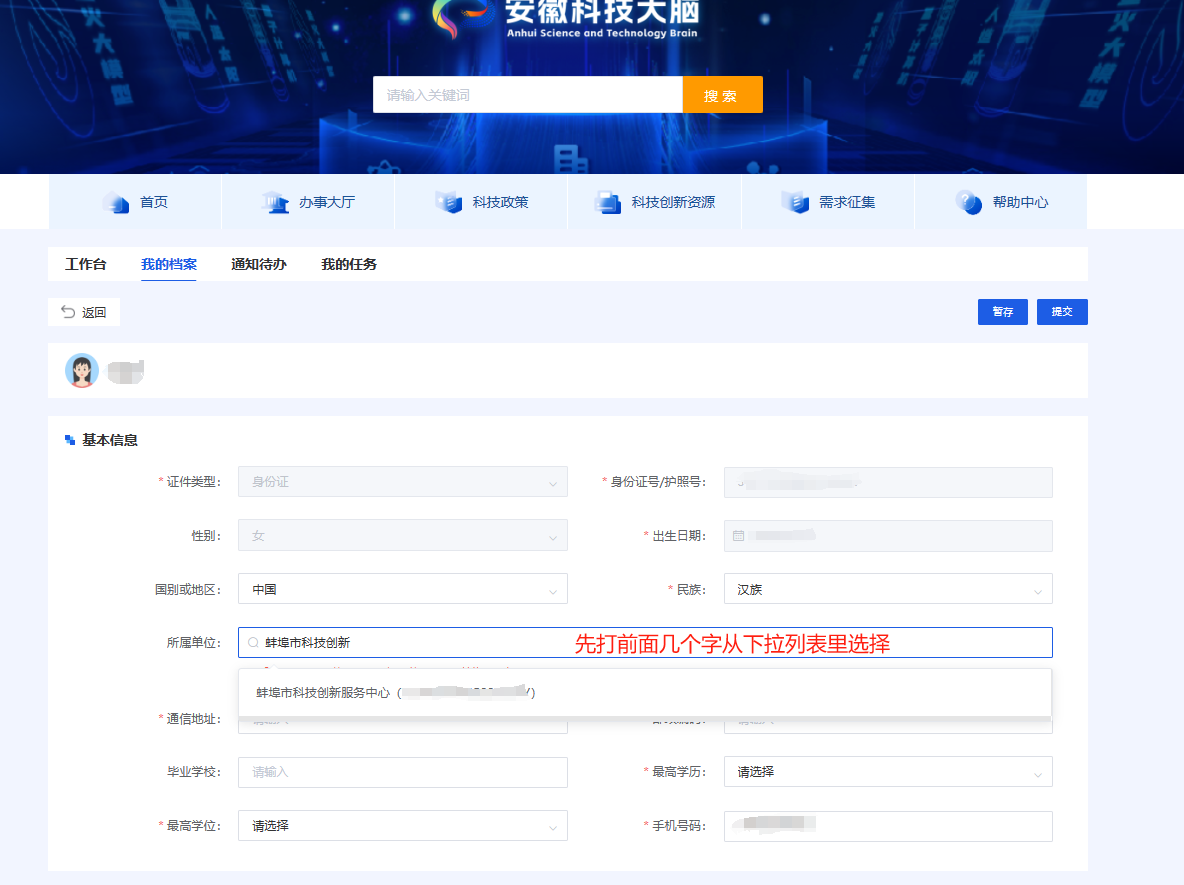Image resolution: width=1184 pixels, height=885 pixels.
Task: Expand the 民族 dropdown
Action: point(888,589)
